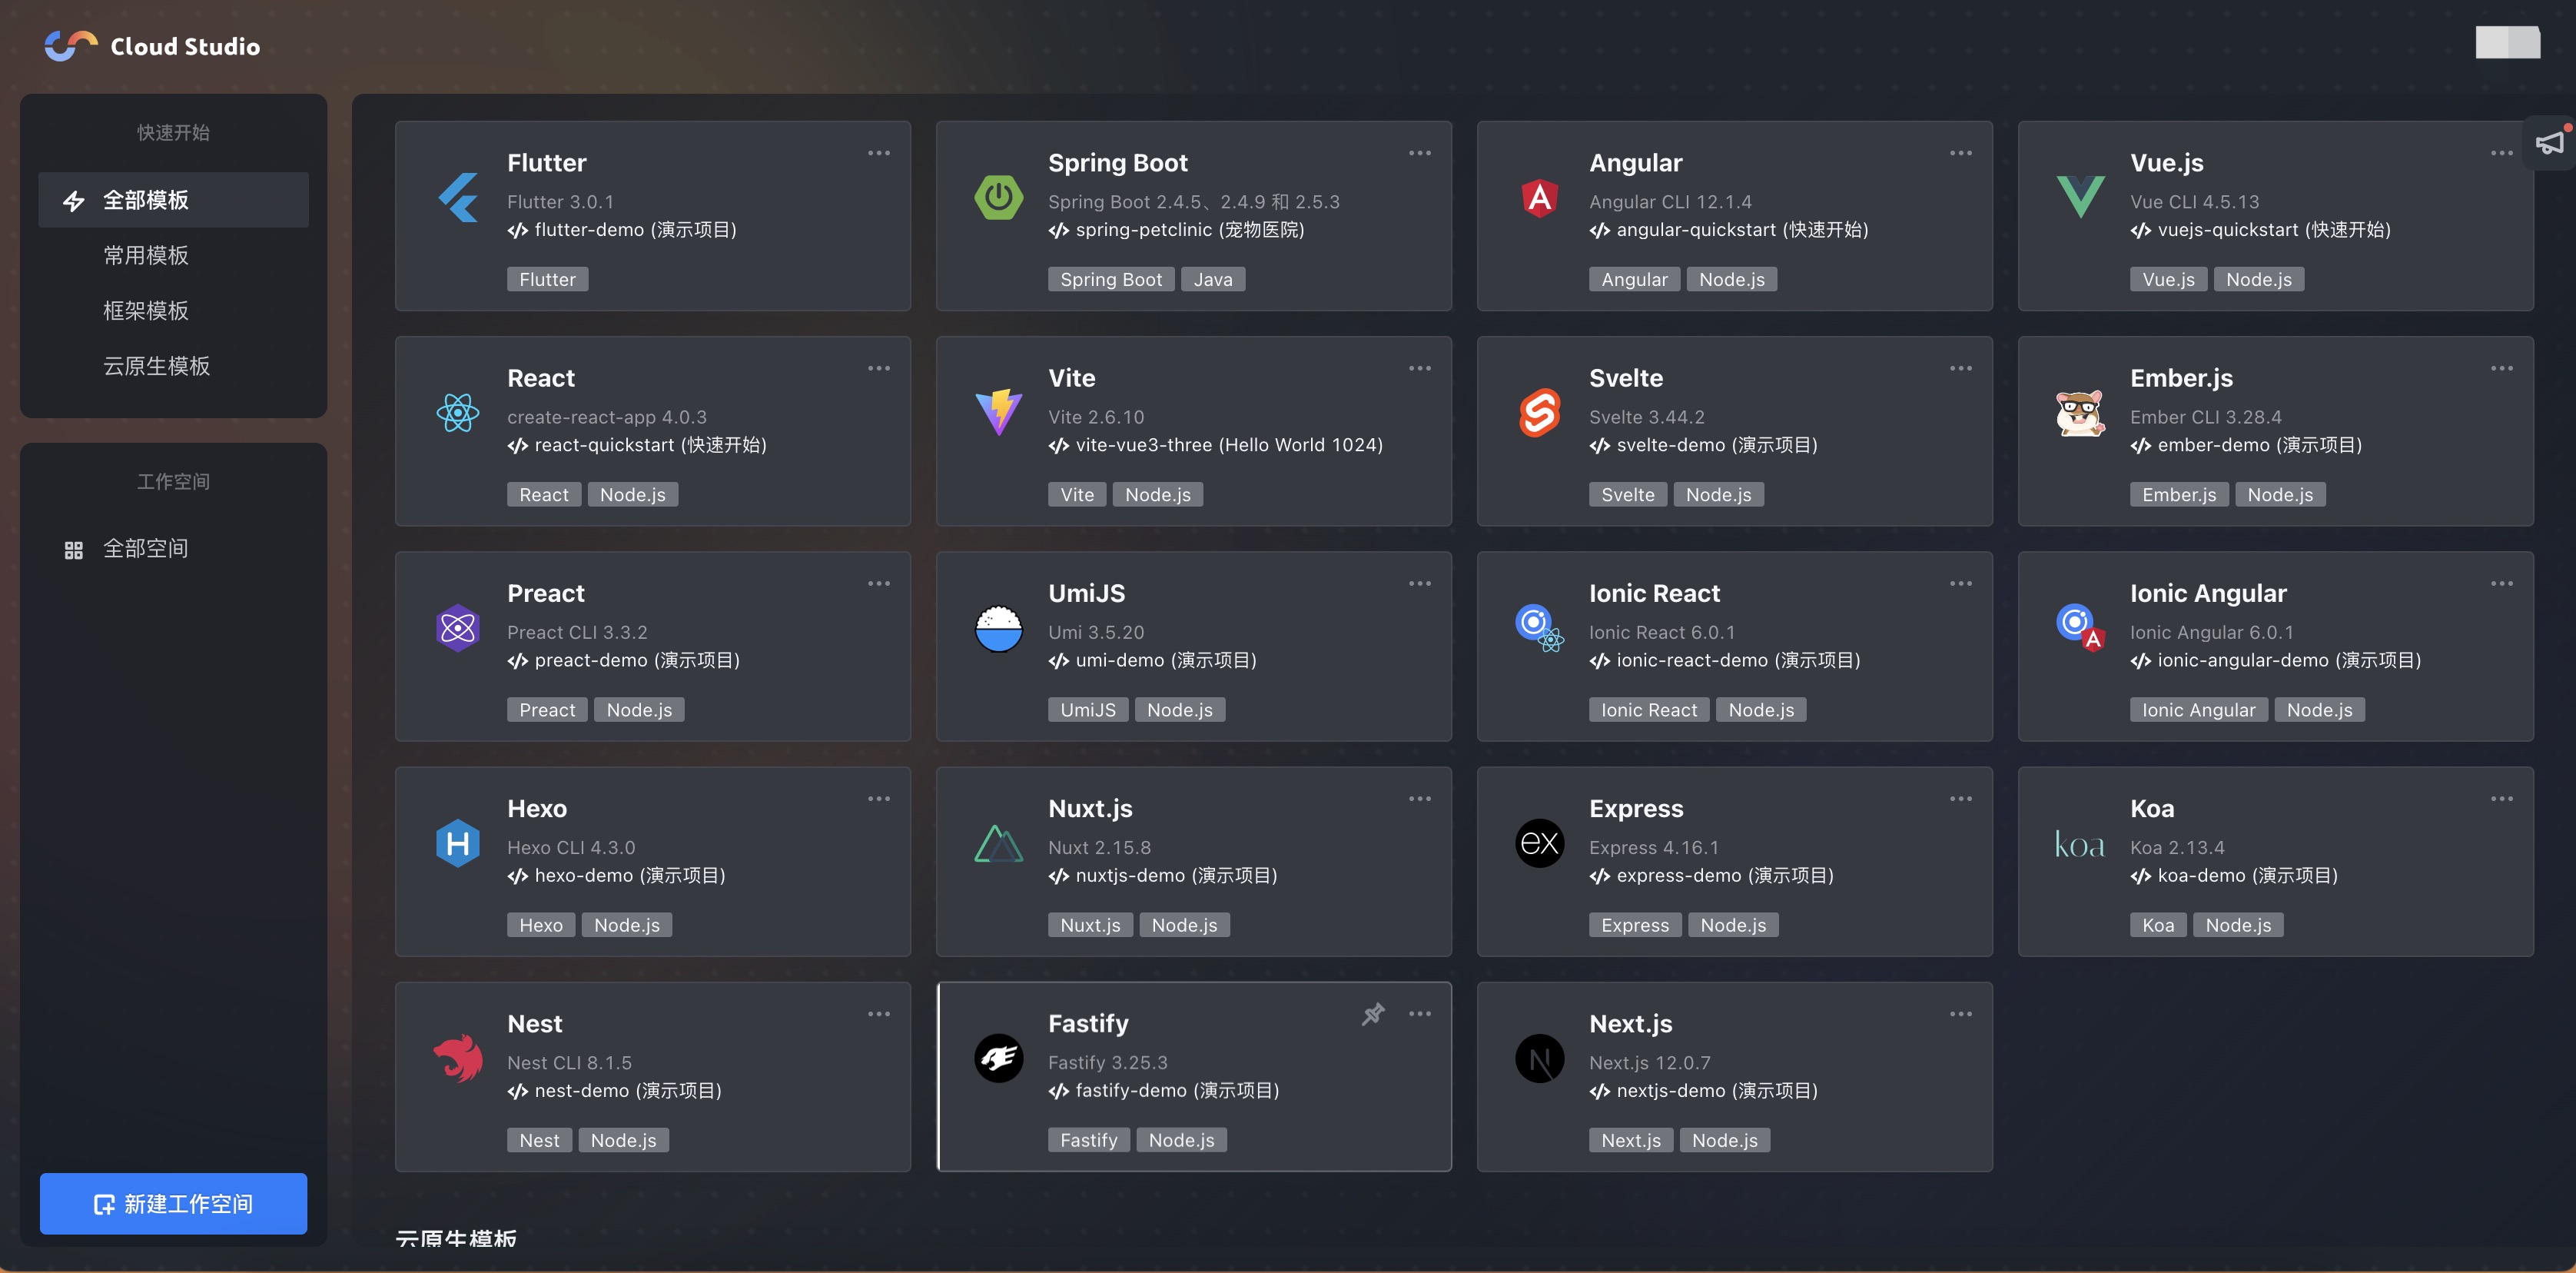
Task: Click the Svelte logo icon
Action: pos(1539,412)
